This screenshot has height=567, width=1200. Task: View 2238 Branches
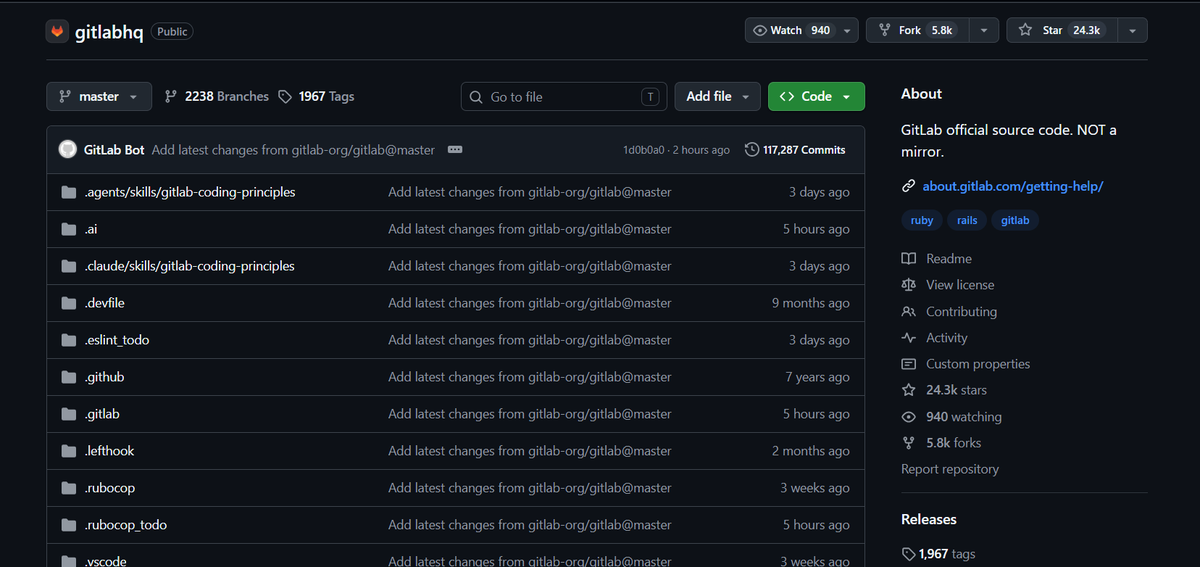click(217, 96)
